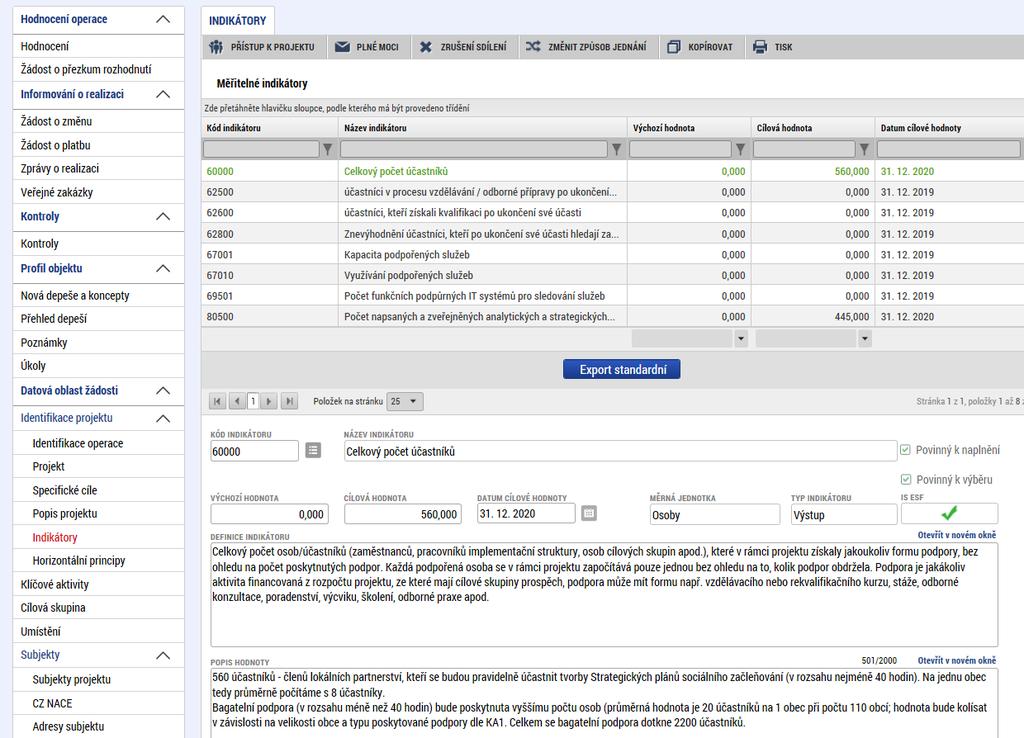Viewport: 1024px width, 738px height.
Task: Click Měrná jednotka field showing Osoby
Action: point(714,515)
